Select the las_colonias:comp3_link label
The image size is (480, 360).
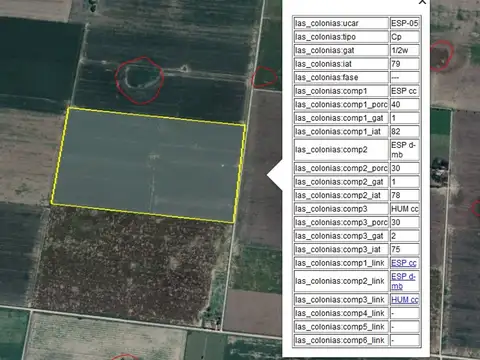click(341, 300)
